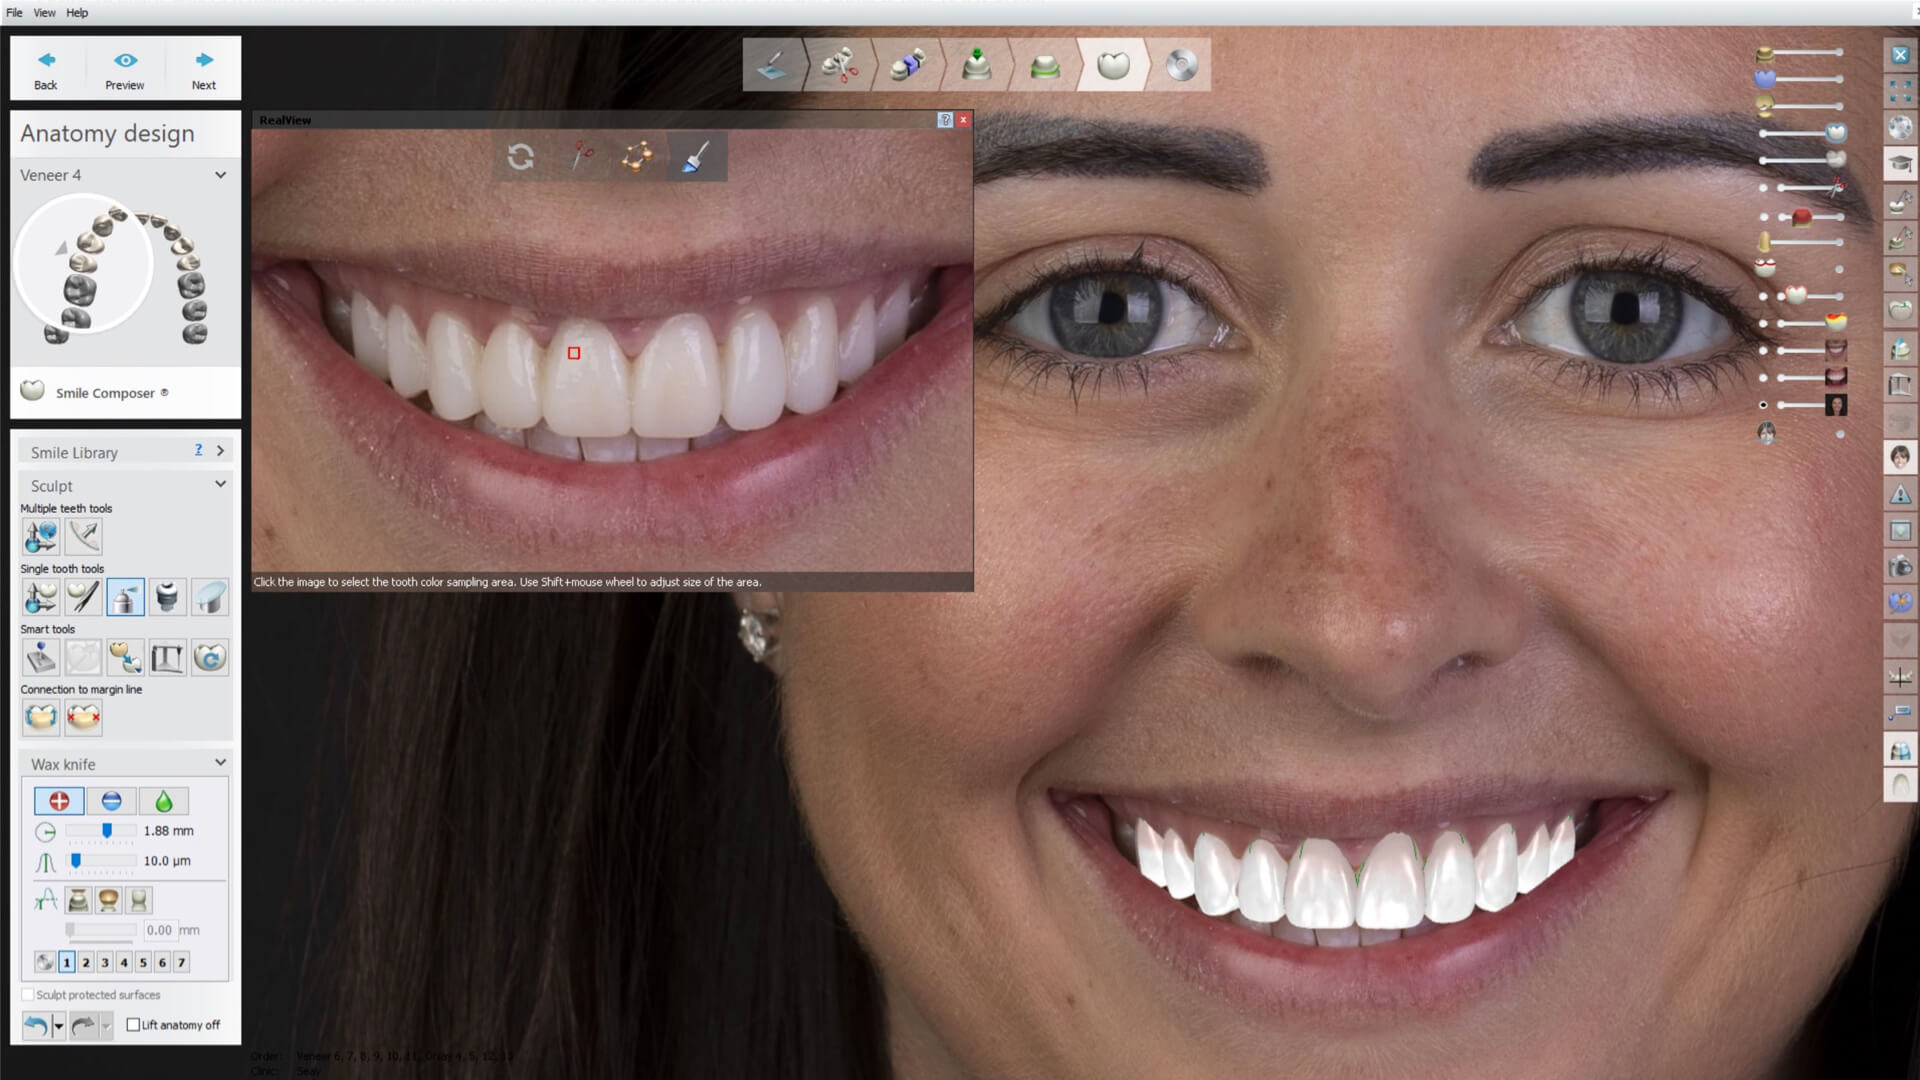
Task: Open the Veneer 4 dropdown
Action: coord(221,175)
